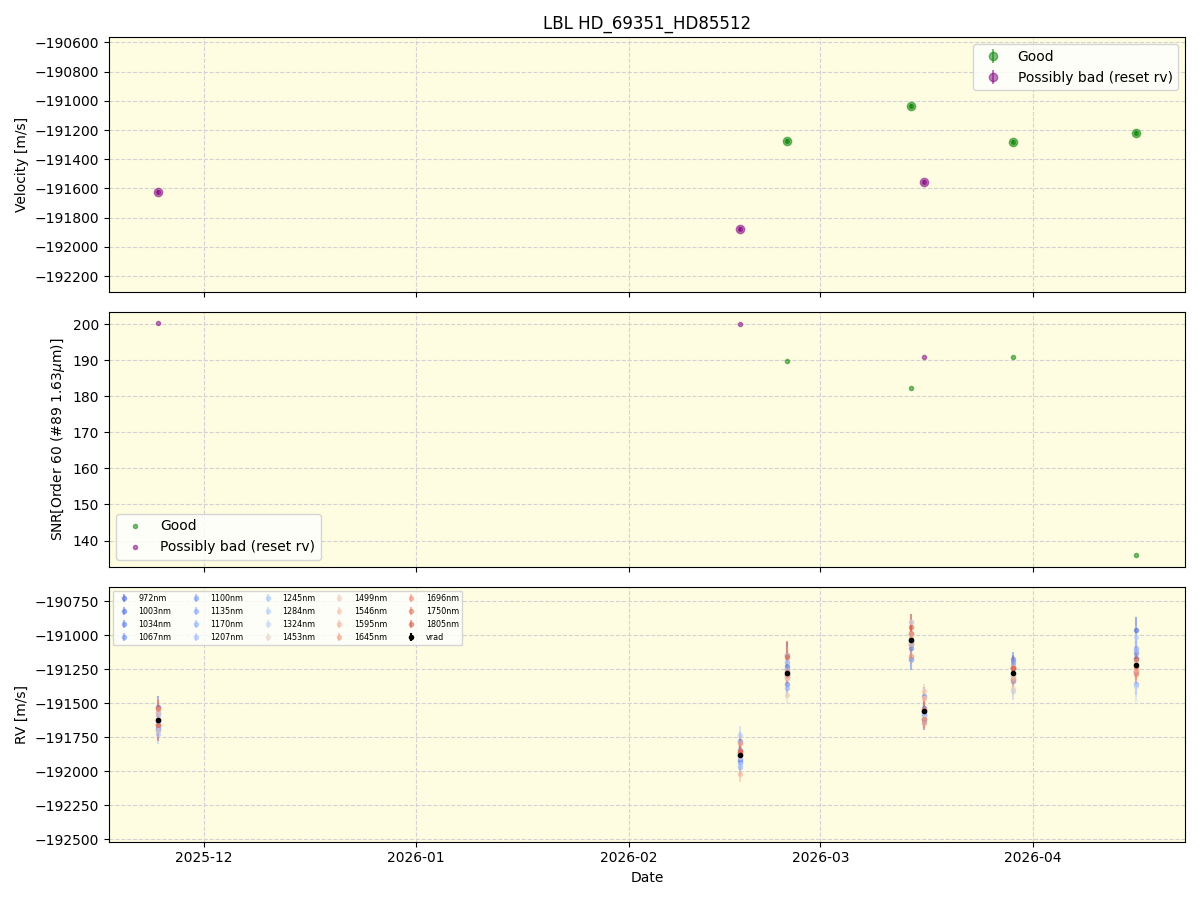The width and height of the screenshot is (1200, 900).
Task: Click the late-March green SNR point
Action: pos(1013,357)
